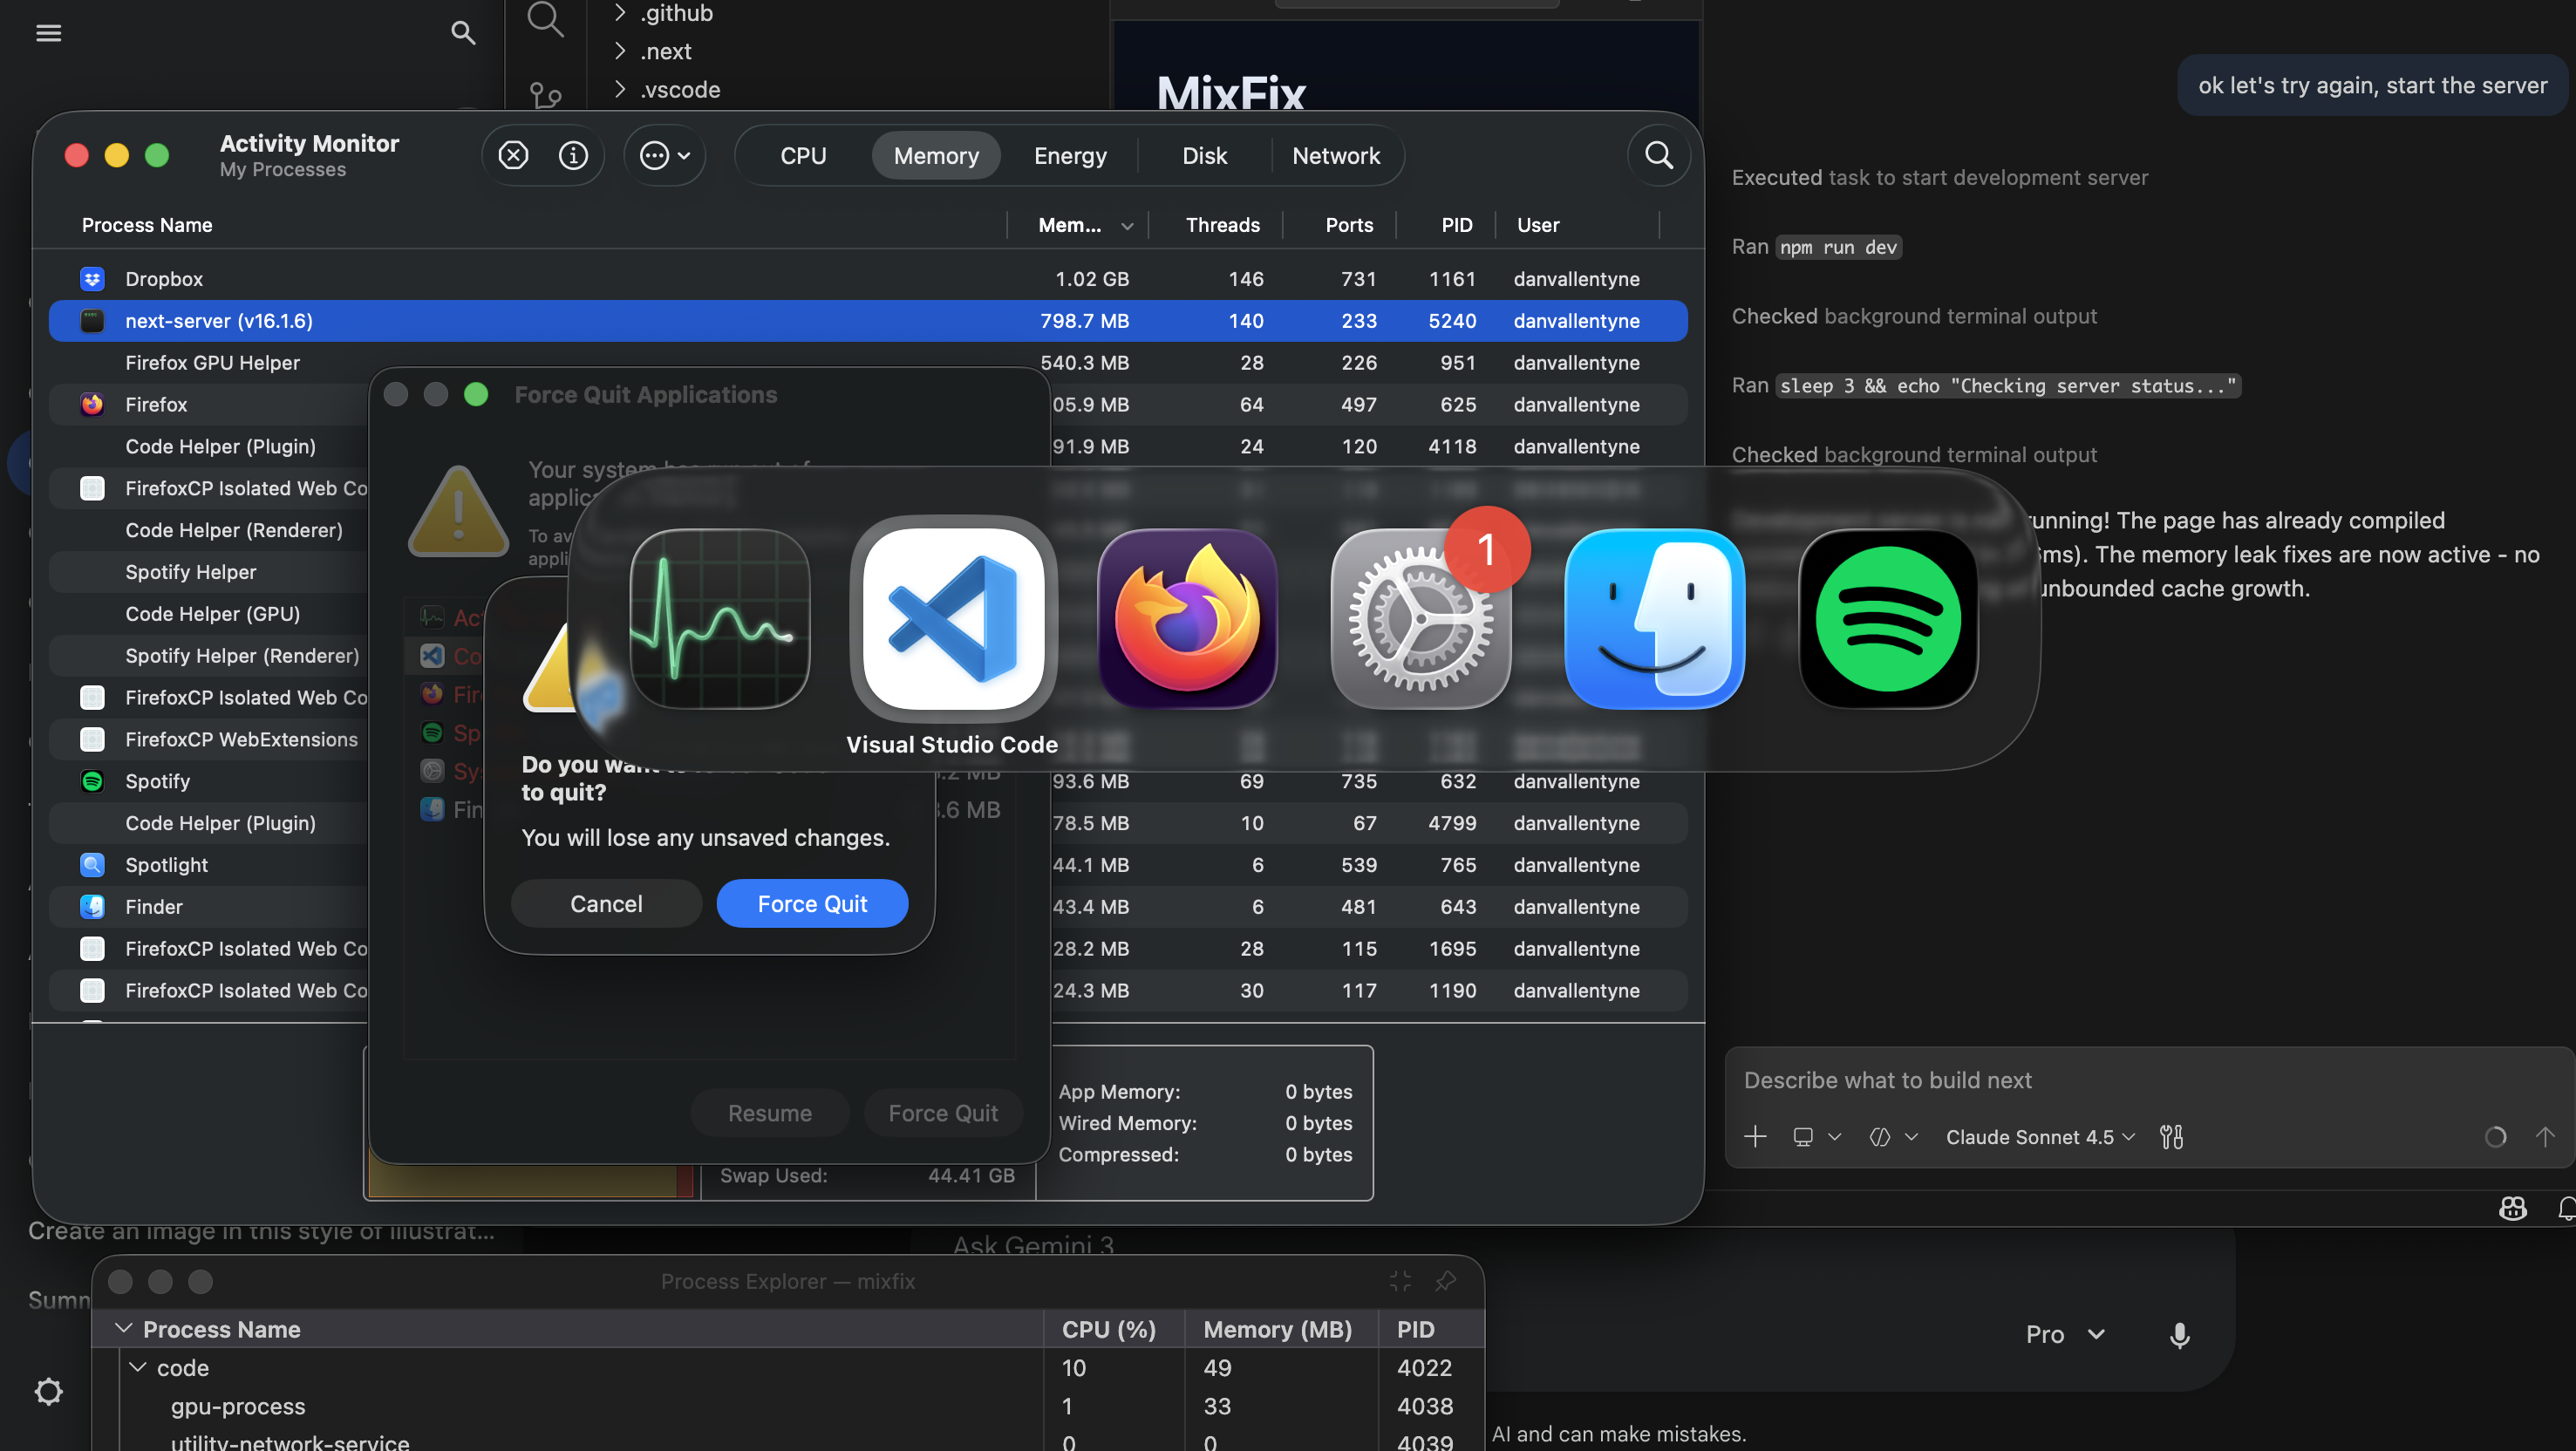The image size is (2576, 1451).
Task: Open the ellipsis options dropdown
Action: 665,155
